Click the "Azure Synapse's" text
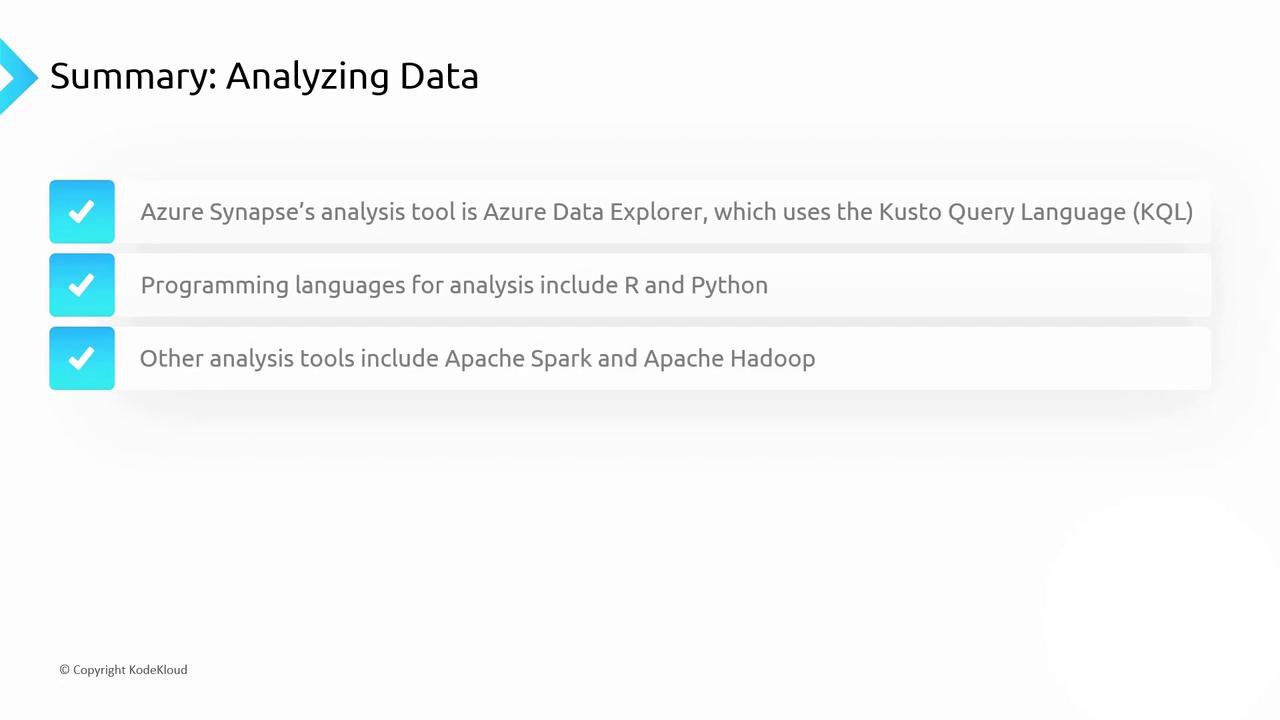 [227, 212]
